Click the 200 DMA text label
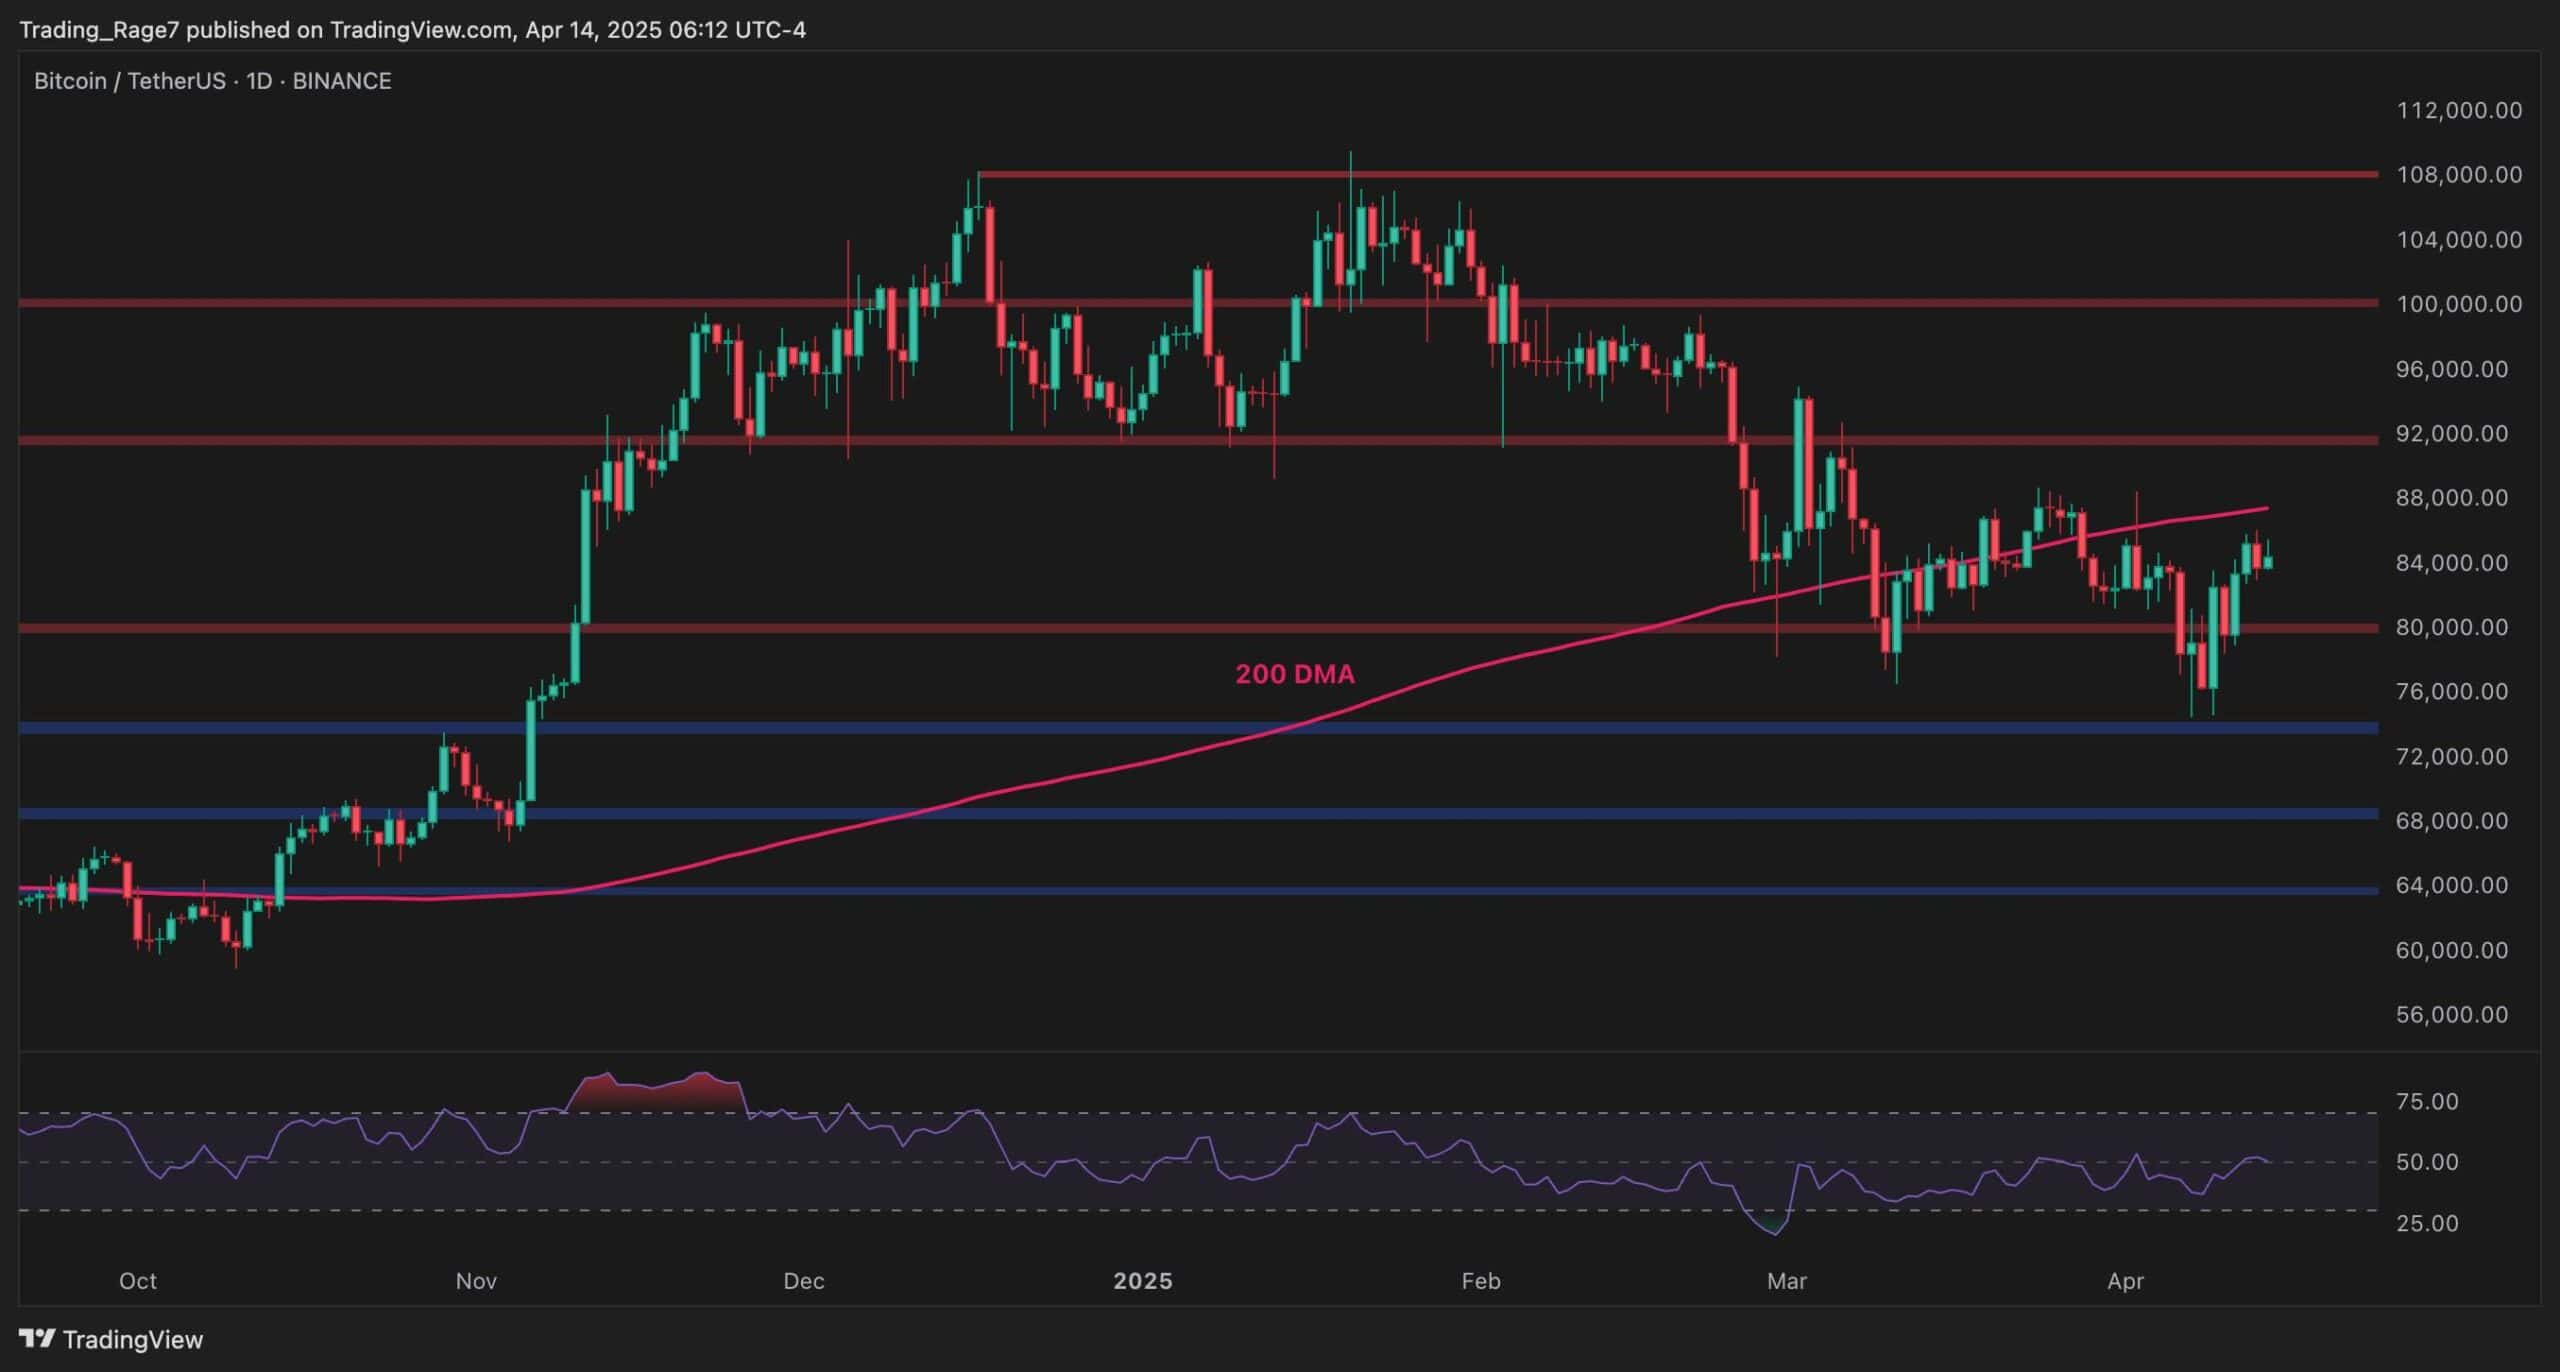The image size is (2560, 1372). [1295, 674]
